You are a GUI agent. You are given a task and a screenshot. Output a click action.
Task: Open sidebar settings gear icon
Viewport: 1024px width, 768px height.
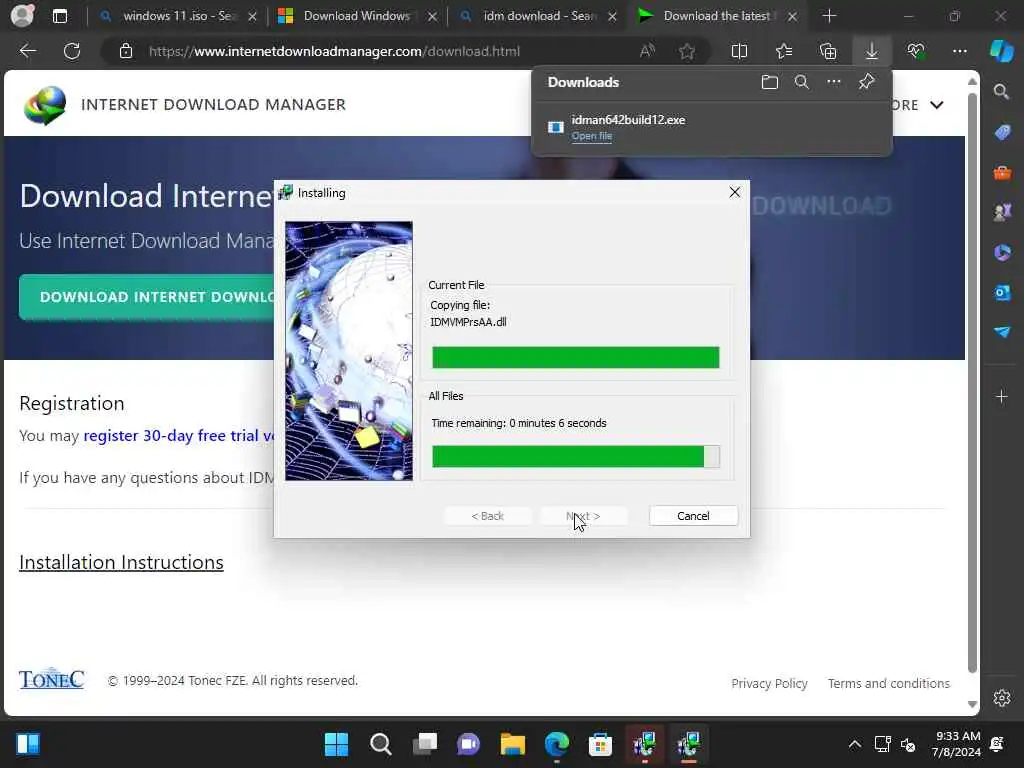pyautogui.click(x=1002, y=698)
